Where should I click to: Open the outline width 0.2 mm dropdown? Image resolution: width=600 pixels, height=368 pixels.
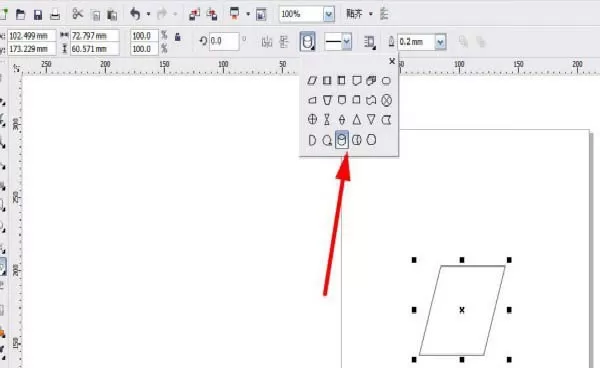[440, 42]
